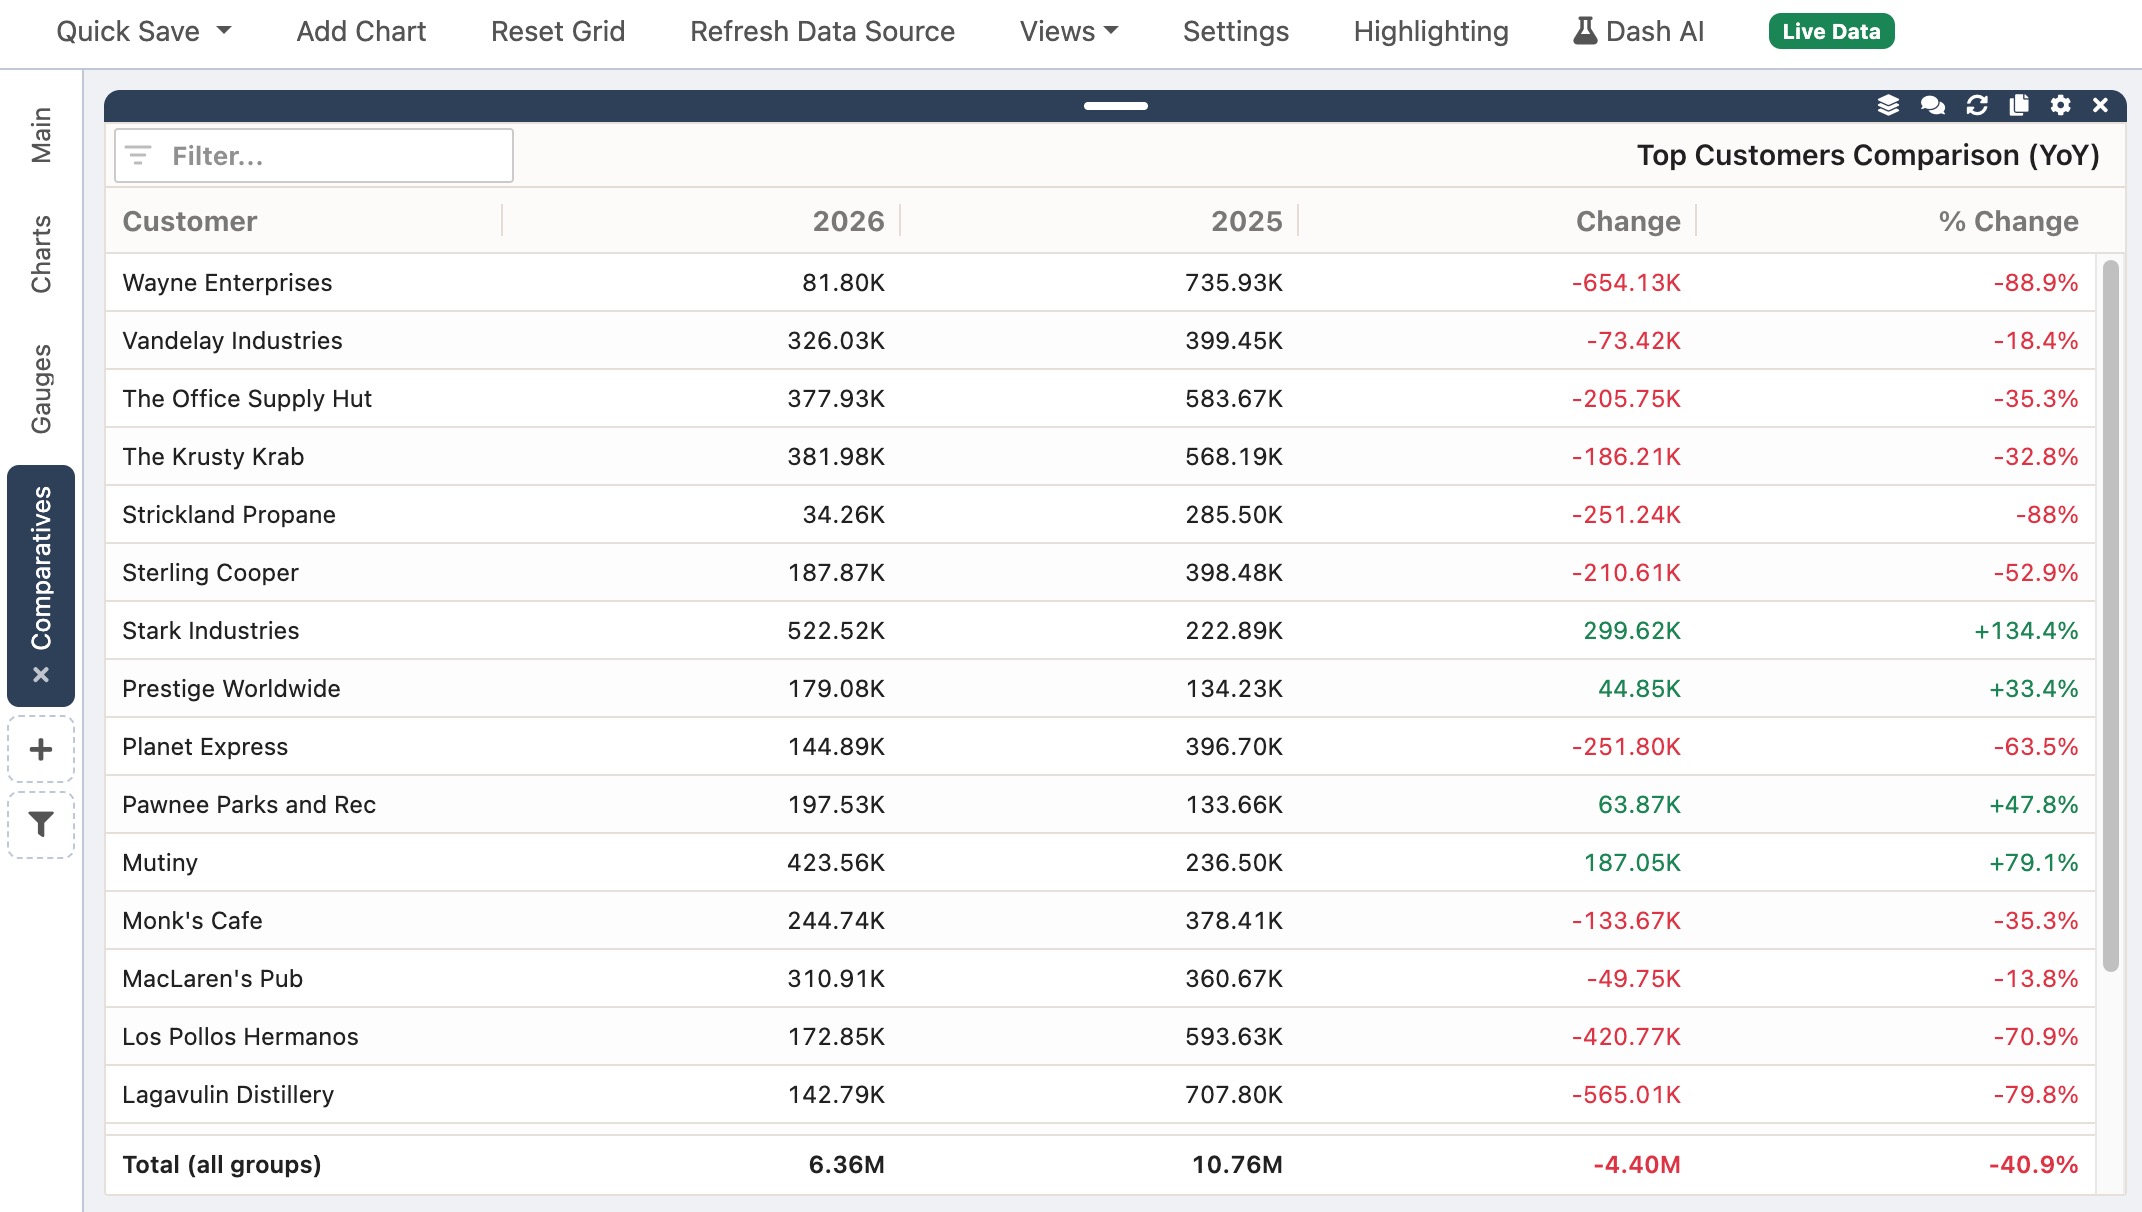The height and width of the screenshot is (1212, 2142).
Task: Click the 522.52K value for Stark Industries
Action: [x=836, y=631]
